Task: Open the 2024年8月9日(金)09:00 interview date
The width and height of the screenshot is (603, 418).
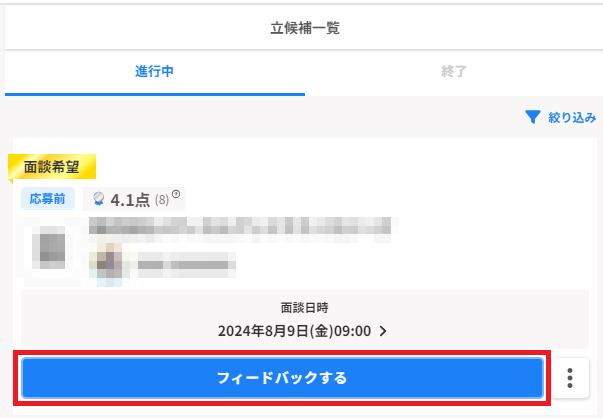Action: [x=295, y=331]
